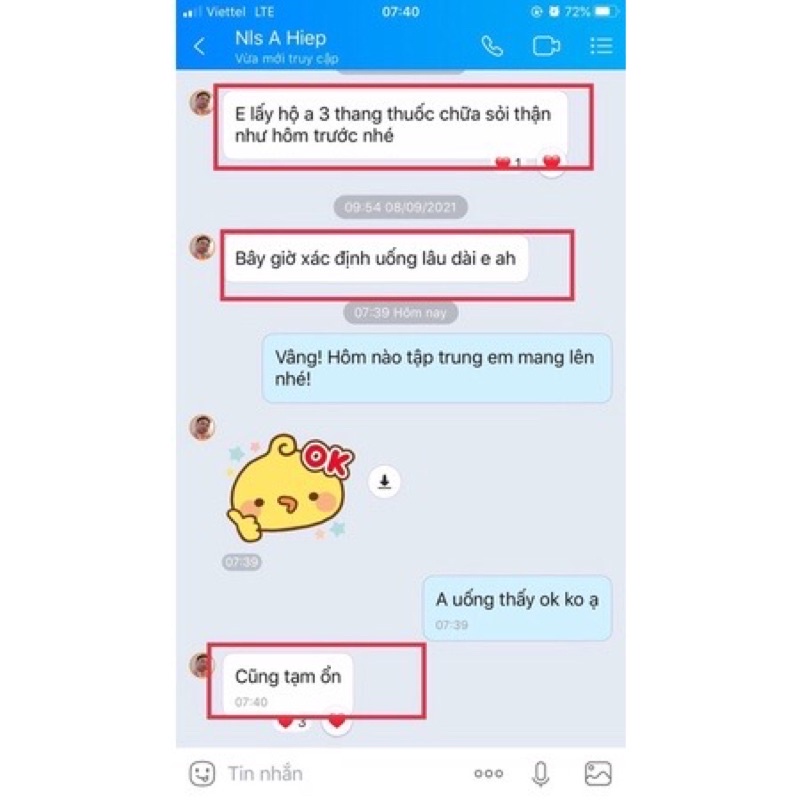Tap the back arrow in chat header

199,46
